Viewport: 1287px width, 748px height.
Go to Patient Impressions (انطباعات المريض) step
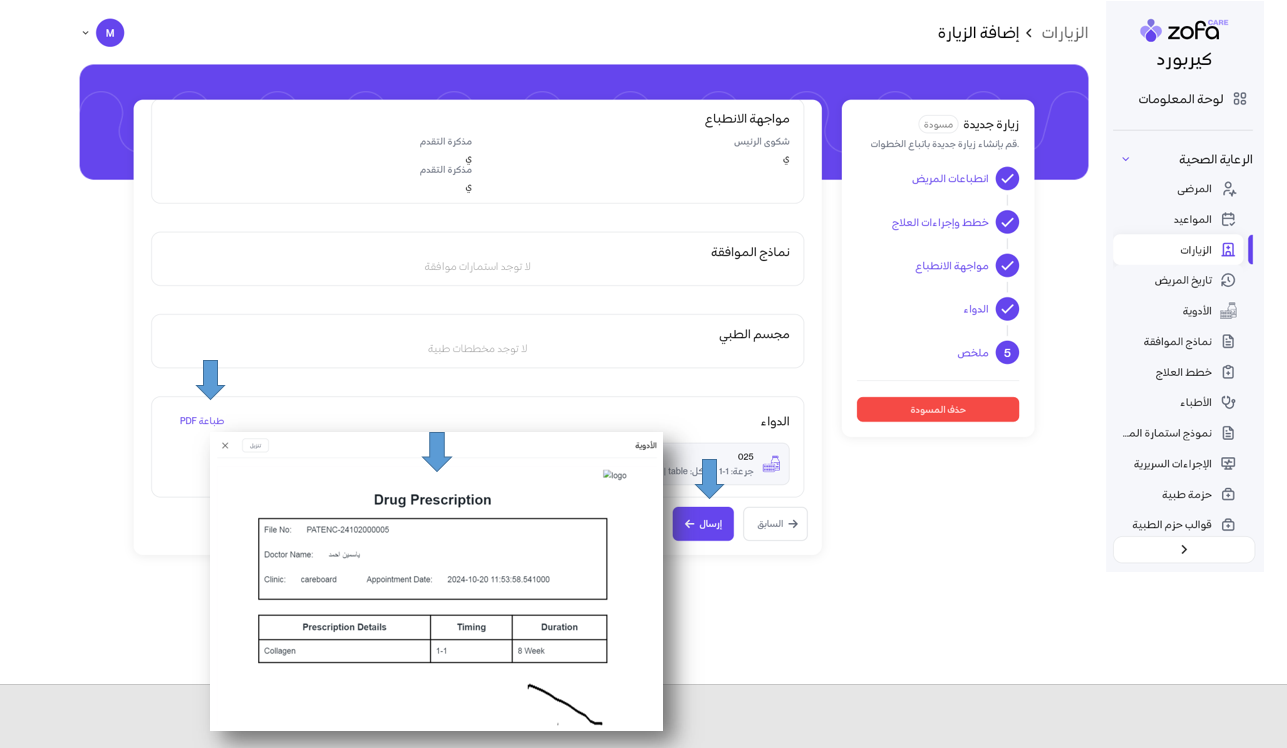(x=949, y=179)
